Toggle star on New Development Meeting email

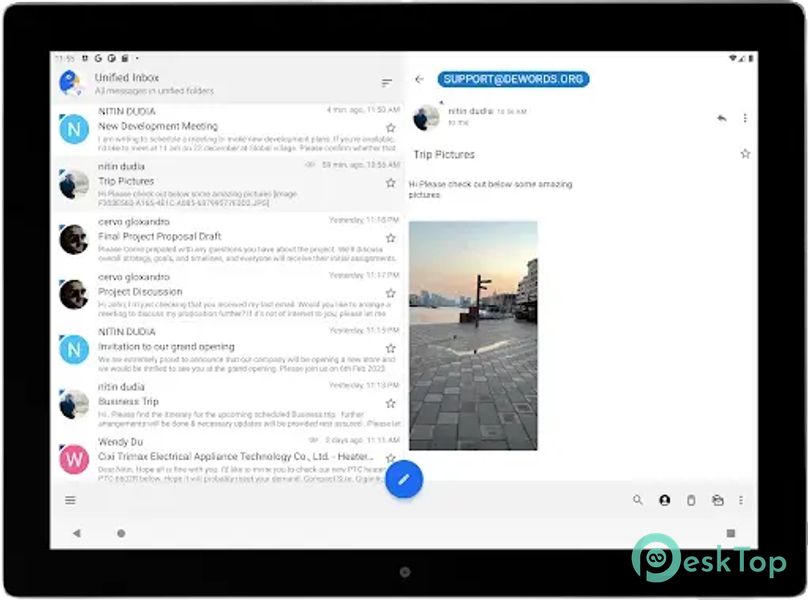click(x=391, y=128)
